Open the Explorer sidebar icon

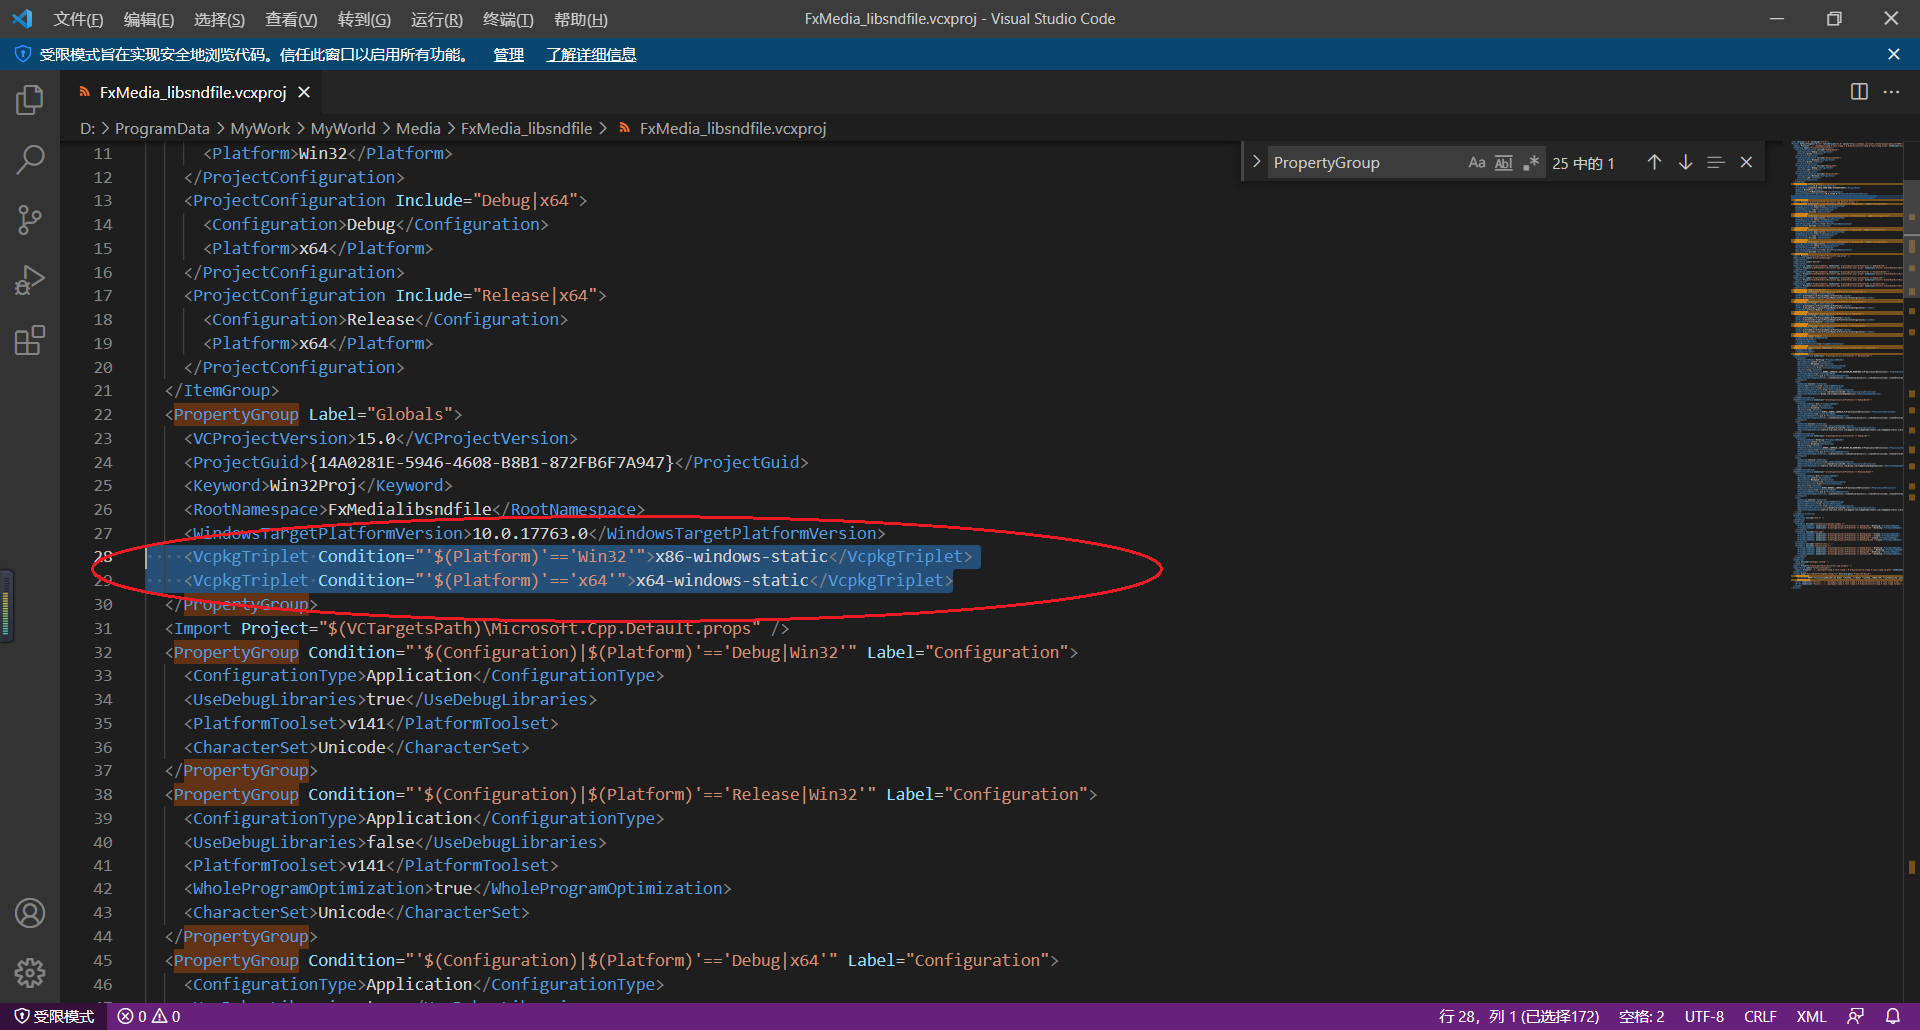30,99
